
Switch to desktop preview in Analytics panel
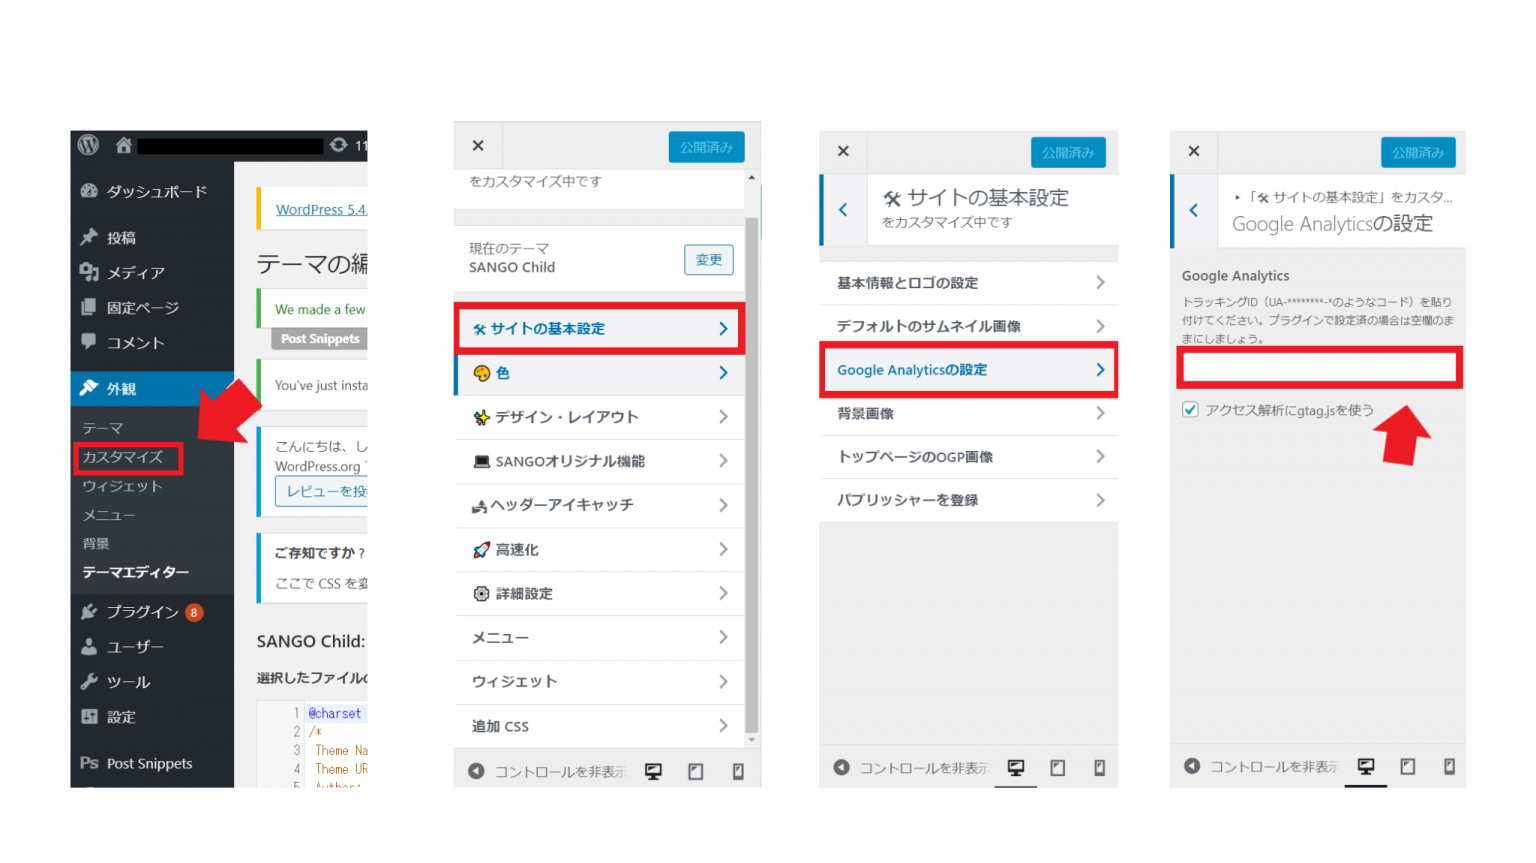(x=1366, y=766)
